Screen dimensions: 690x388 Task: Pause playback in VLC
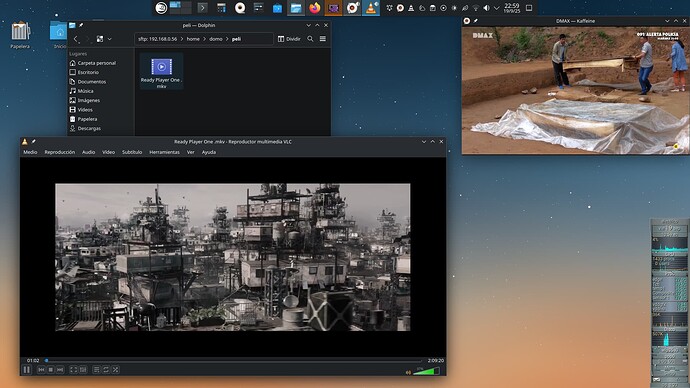point(26,370)
